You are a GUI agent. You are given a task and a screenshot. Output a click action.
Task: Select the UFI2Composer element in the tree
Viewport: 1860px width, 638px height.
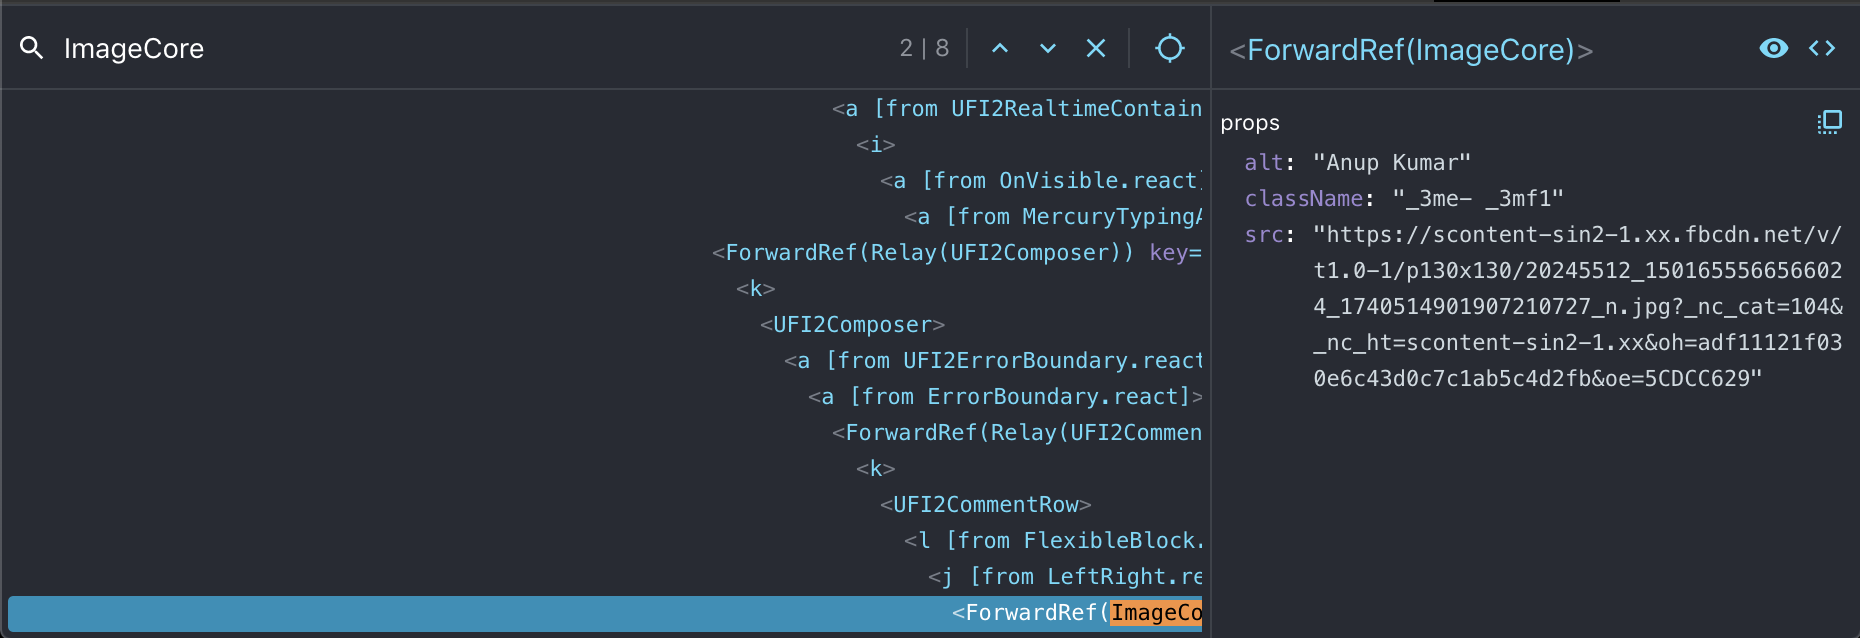(850, 324)
